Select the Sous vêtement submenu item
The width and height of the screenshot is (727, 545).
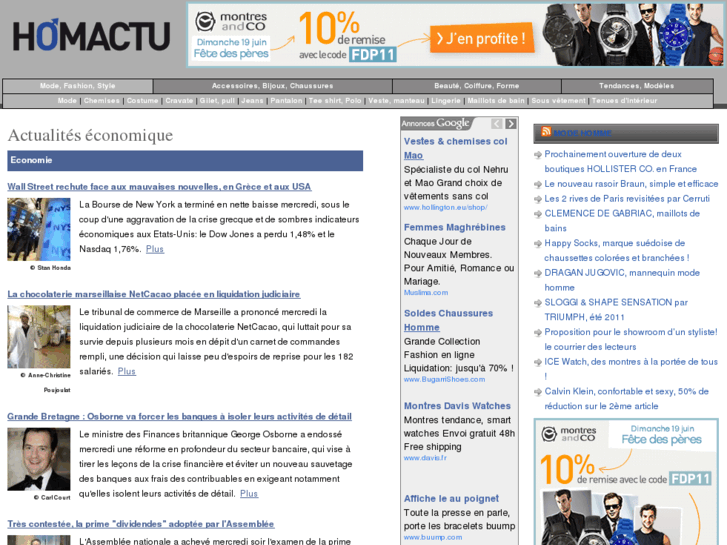(x=558, y=101)
